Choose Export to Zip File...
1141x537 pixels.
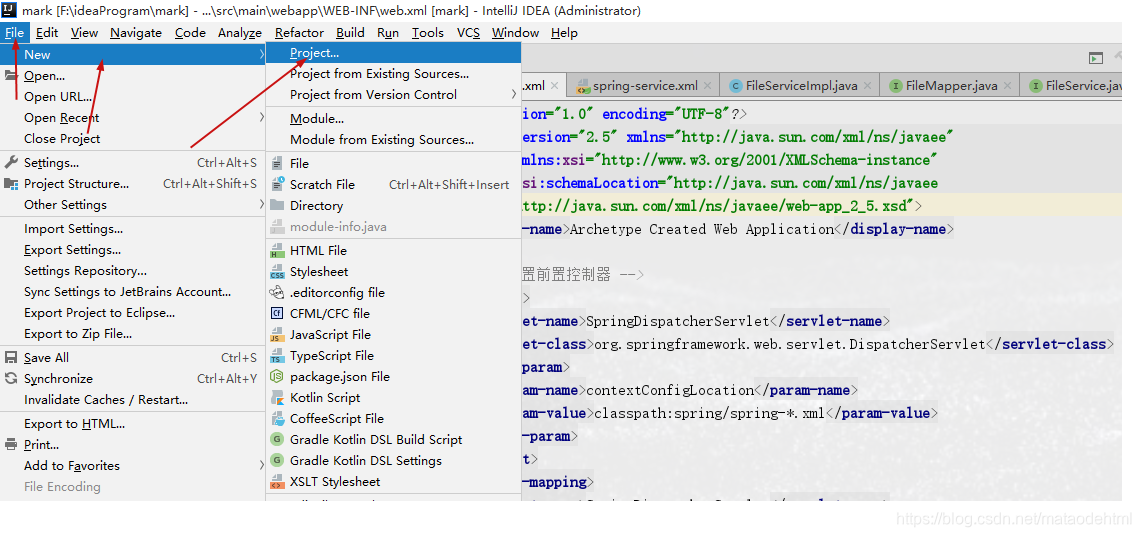[132, 335]
